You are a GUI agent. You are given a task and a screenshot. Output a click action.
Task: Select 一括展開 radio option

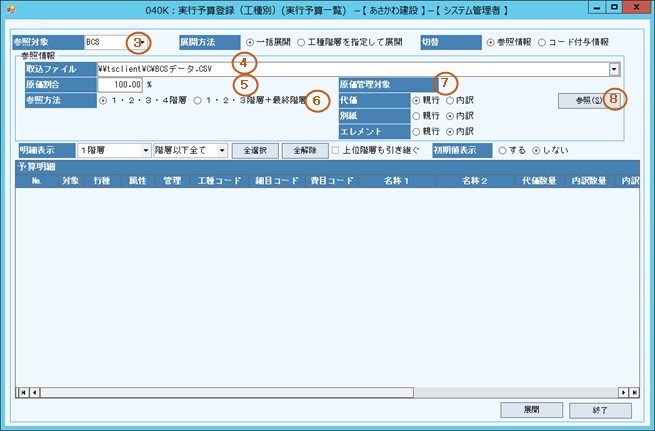[250, 44]
